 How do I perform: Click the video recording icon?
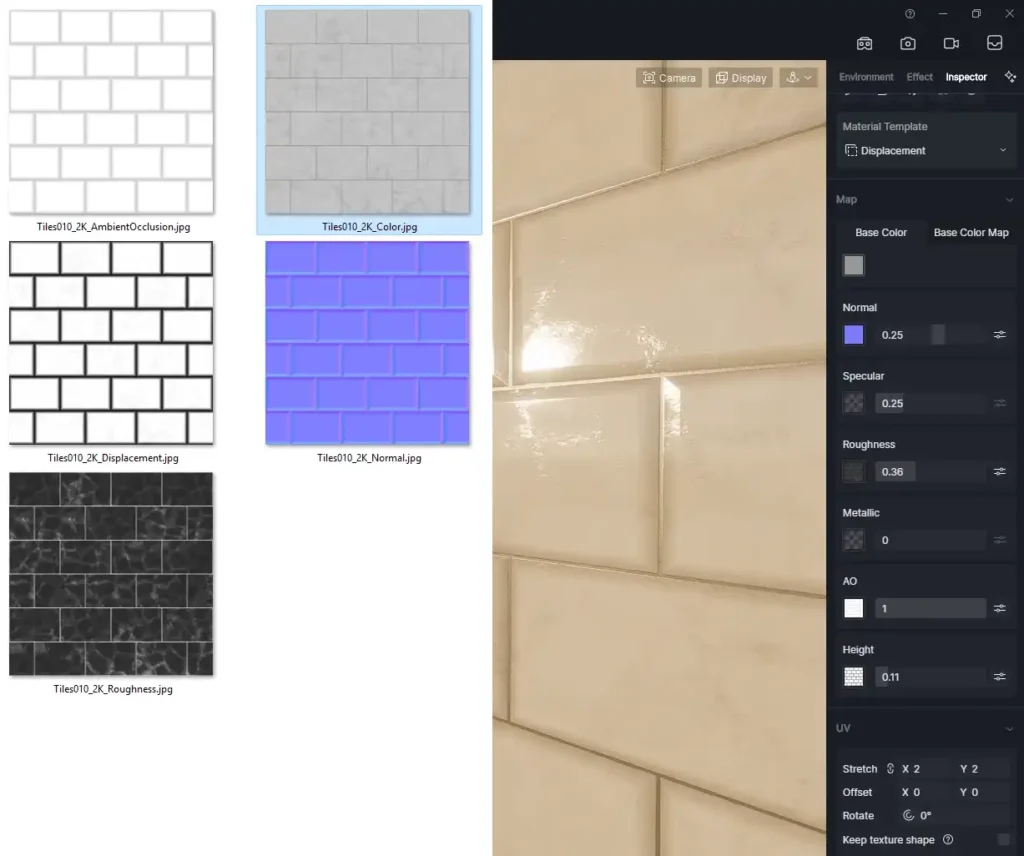coord(951,44)
